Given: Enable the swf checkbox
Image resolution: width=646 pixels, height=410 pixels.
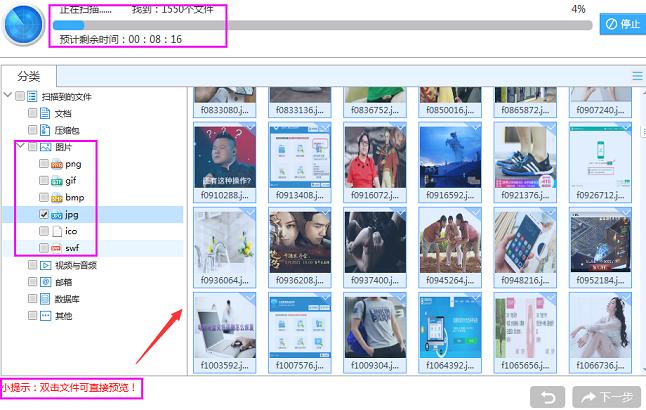Looking at the screenshot, I should pos(44,248).
